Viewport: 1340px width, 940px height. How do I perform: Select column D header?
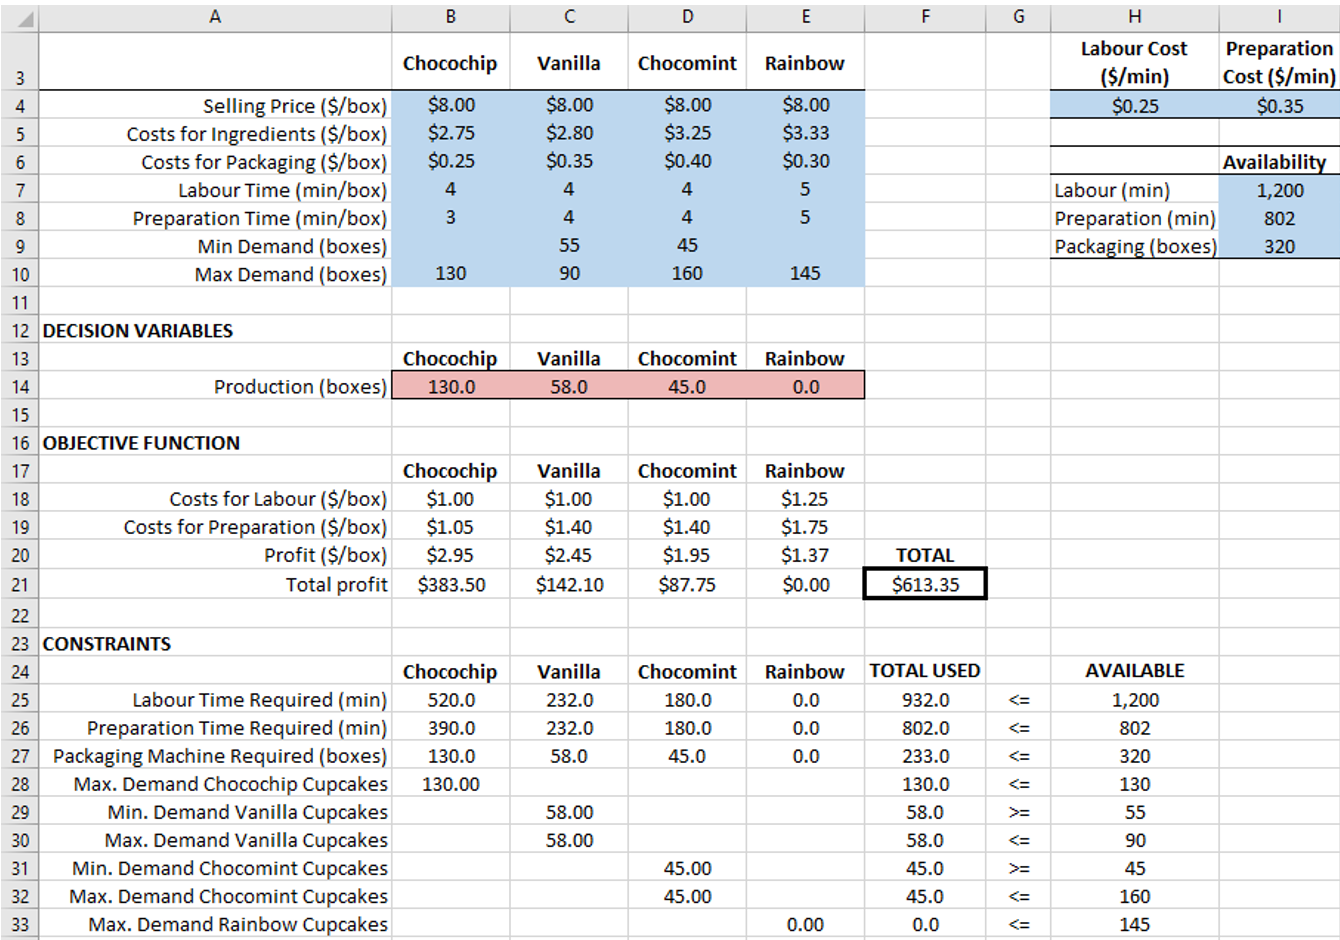687,16
